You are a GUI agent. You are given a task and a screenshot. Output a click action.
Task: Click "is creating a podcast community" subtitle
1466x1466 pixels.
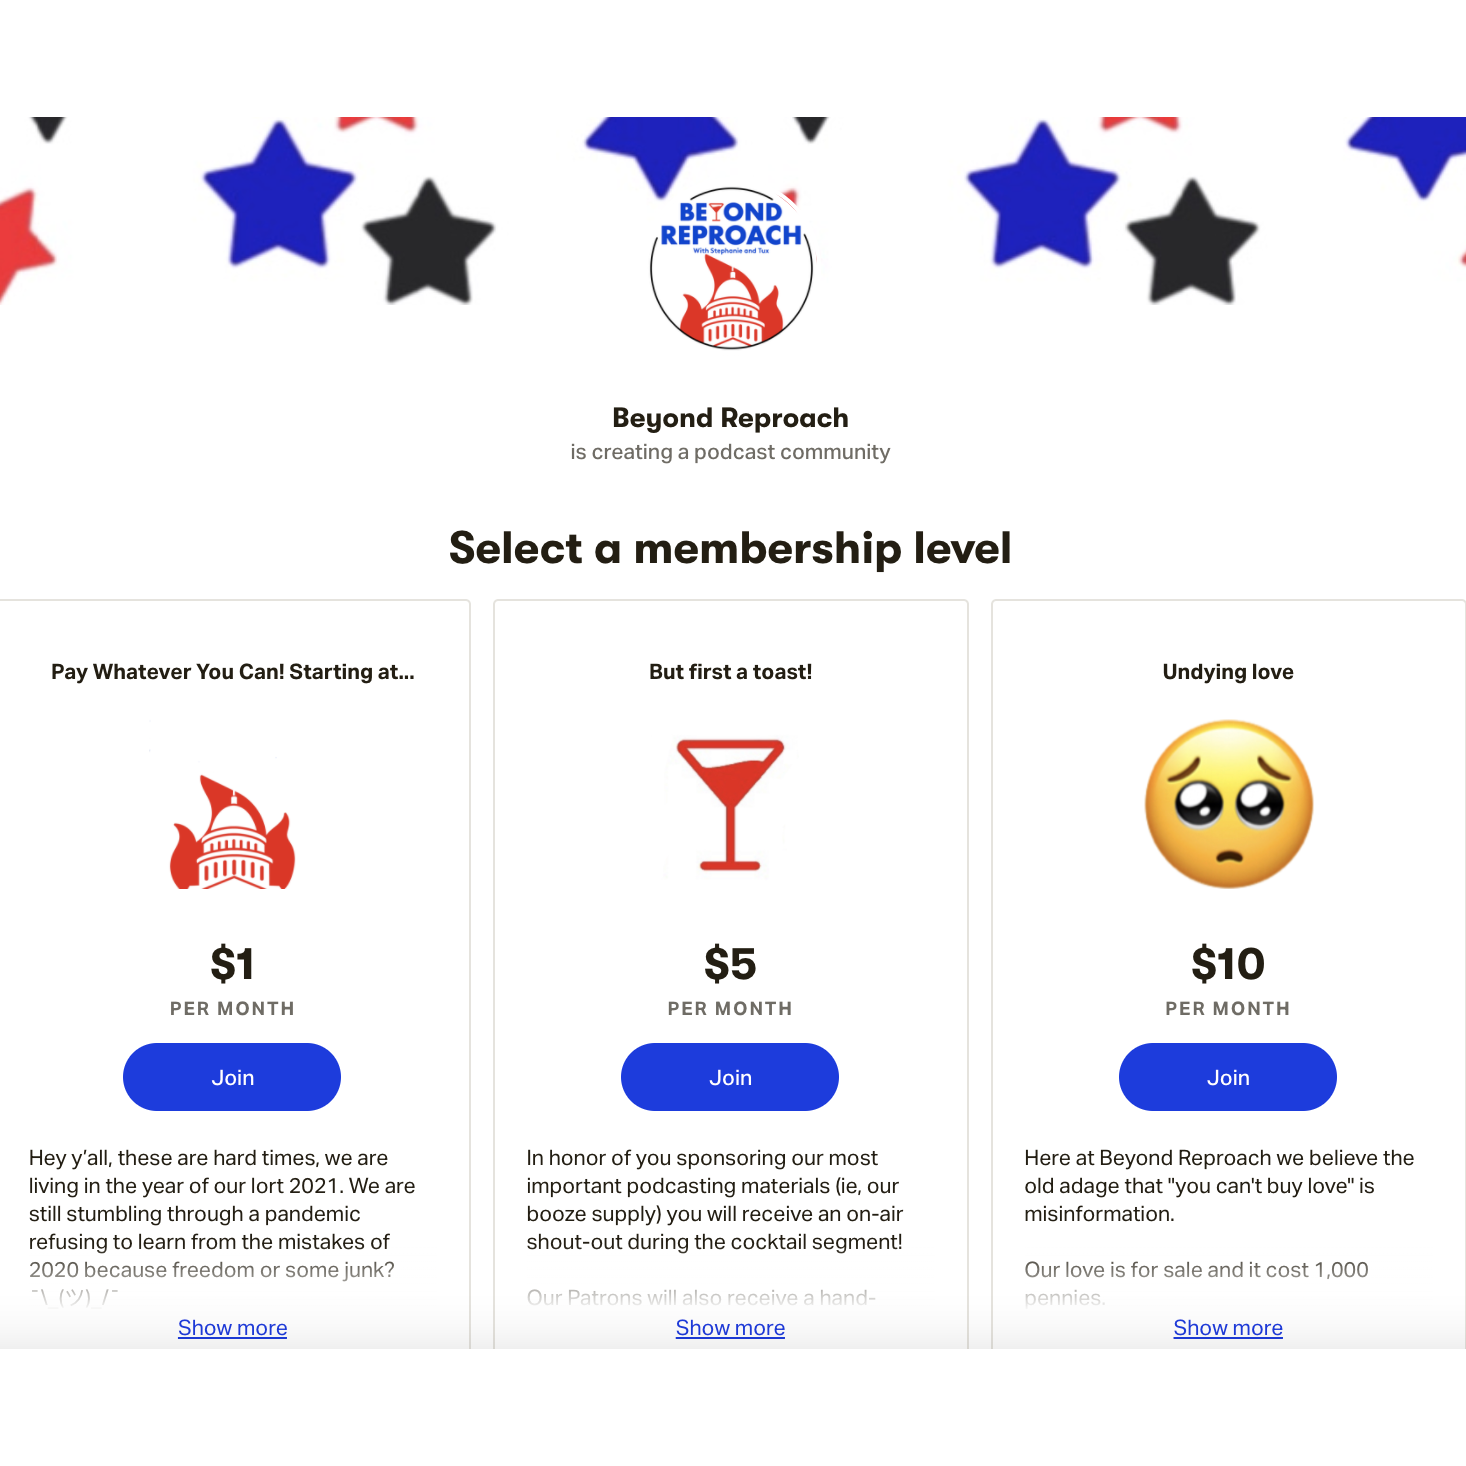[x=730, y=452]
